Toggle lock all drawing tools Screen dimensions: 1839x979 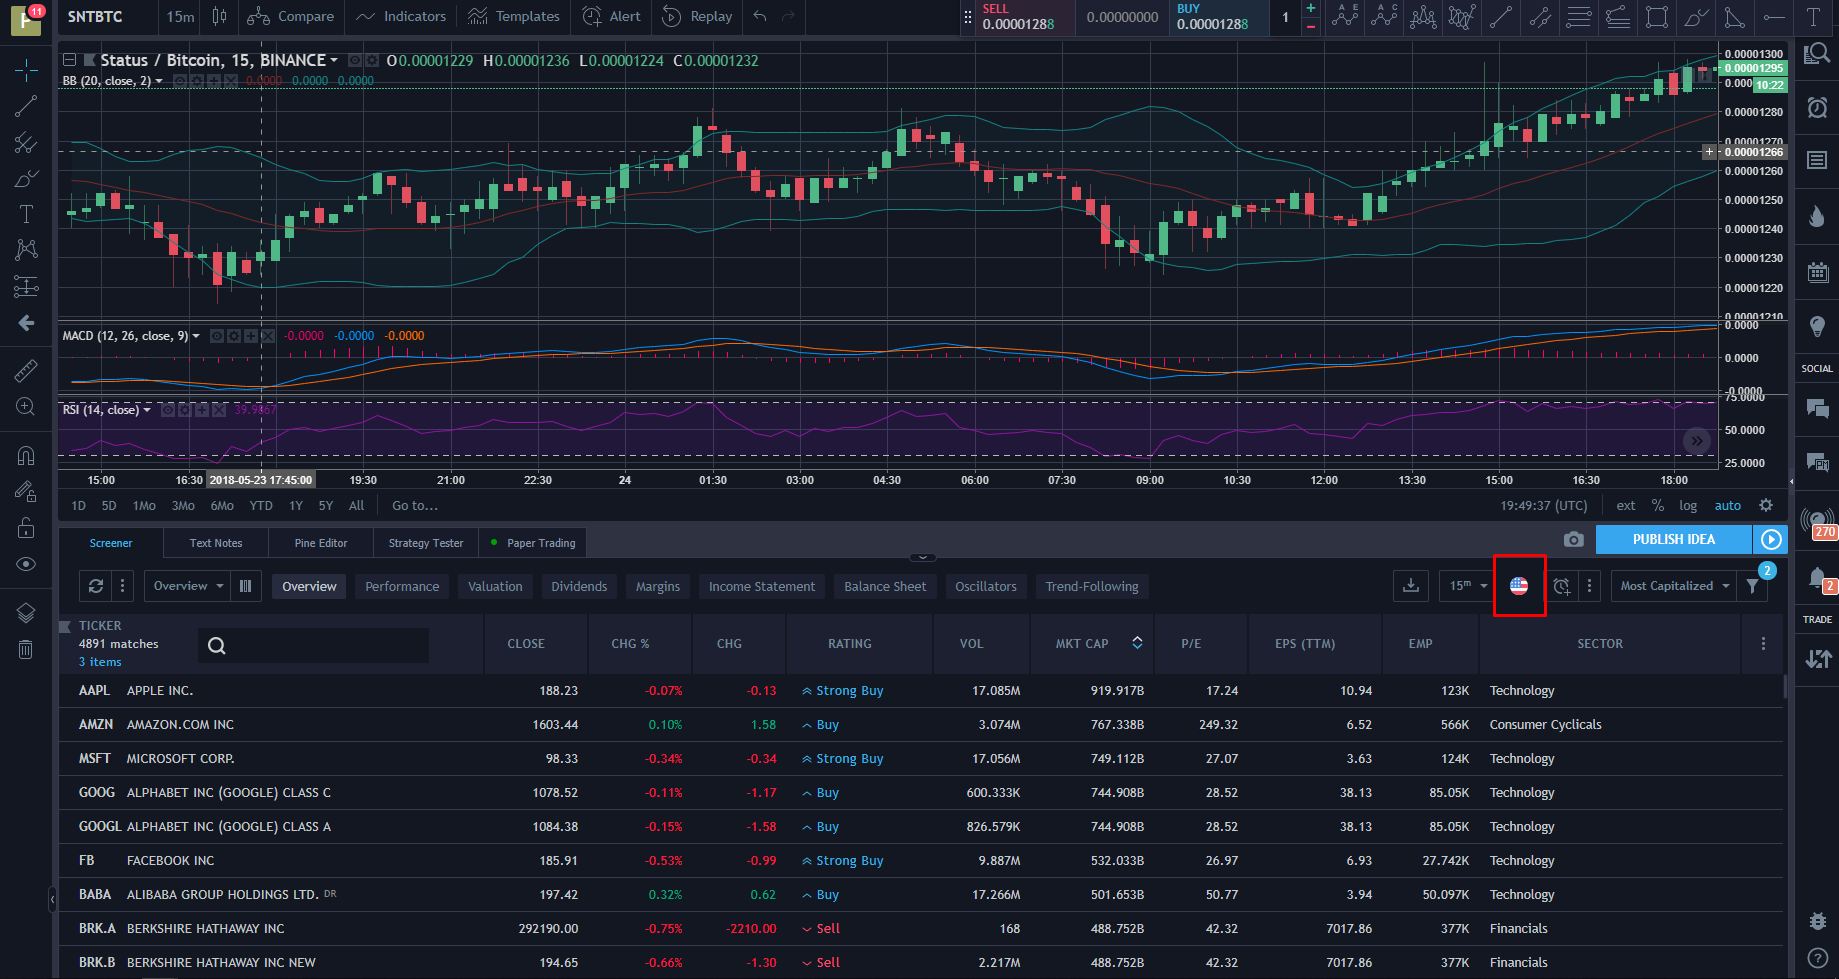pyautogui.click(x=26, y=528)
